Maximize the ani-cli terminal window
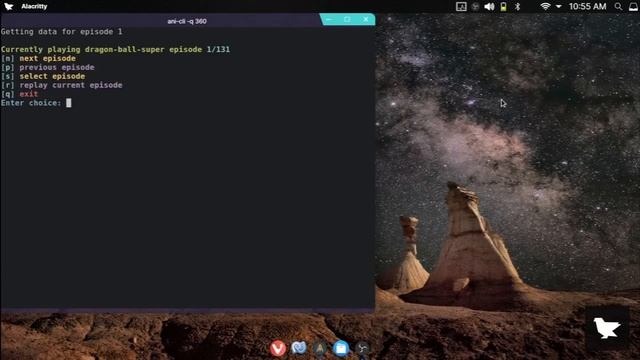 347,19
